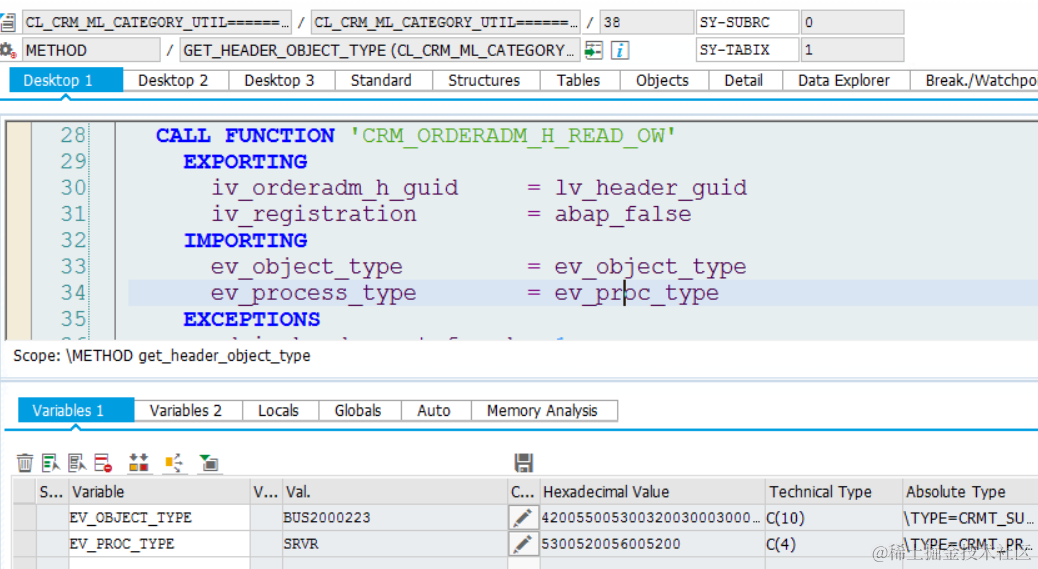Click the Hexadecimal Value column header
The width and height of the screenshot is (1038, 569).
pos(652,492)
